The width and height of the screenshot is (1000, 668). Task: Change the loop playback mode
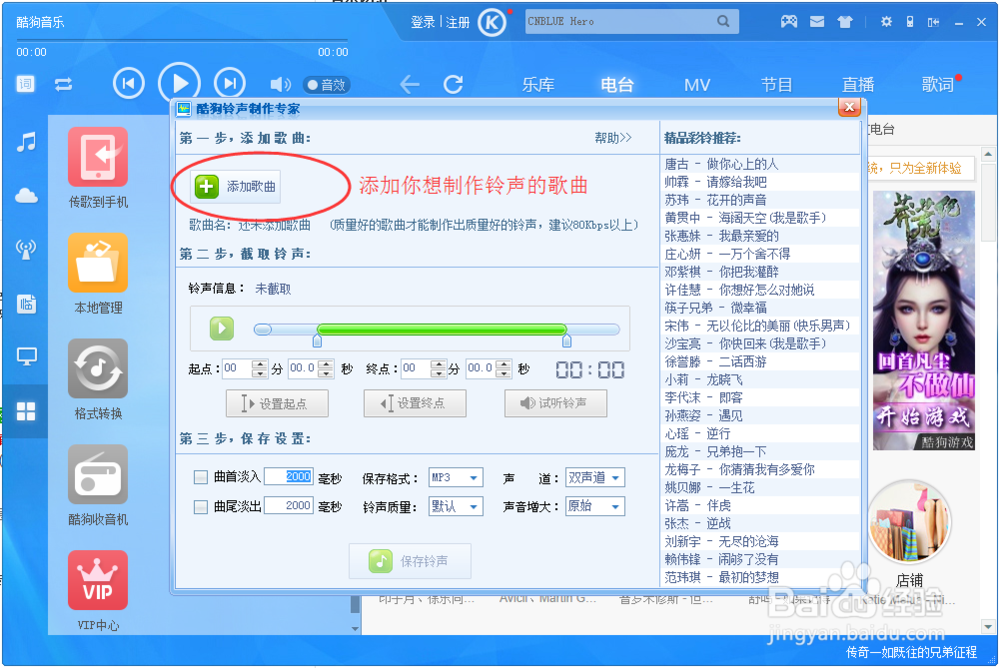point(63,84)
